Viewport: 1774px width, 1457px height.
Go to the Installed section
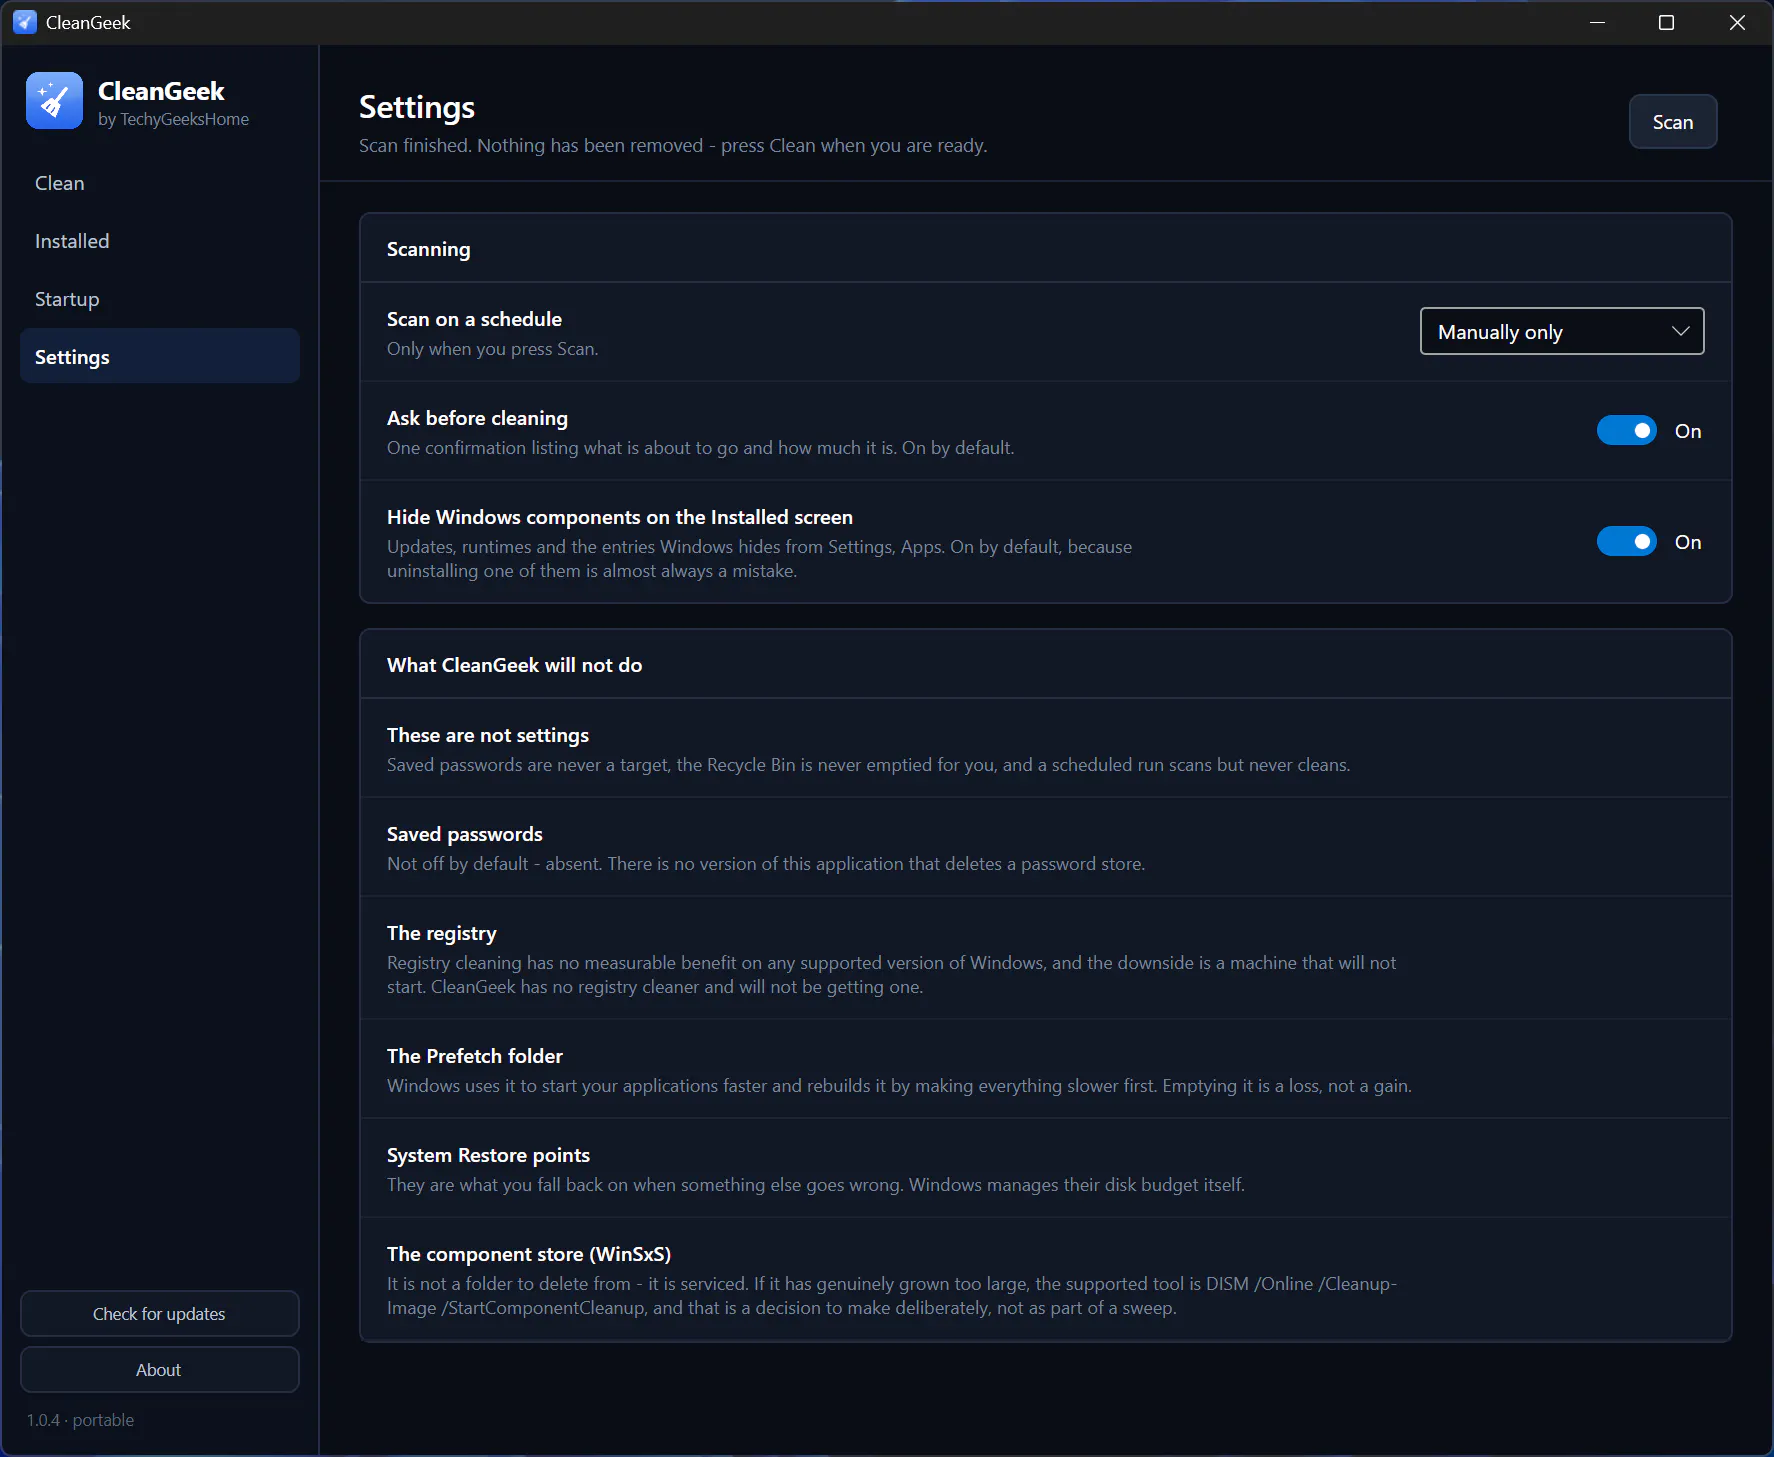click(x=160, y=241)
